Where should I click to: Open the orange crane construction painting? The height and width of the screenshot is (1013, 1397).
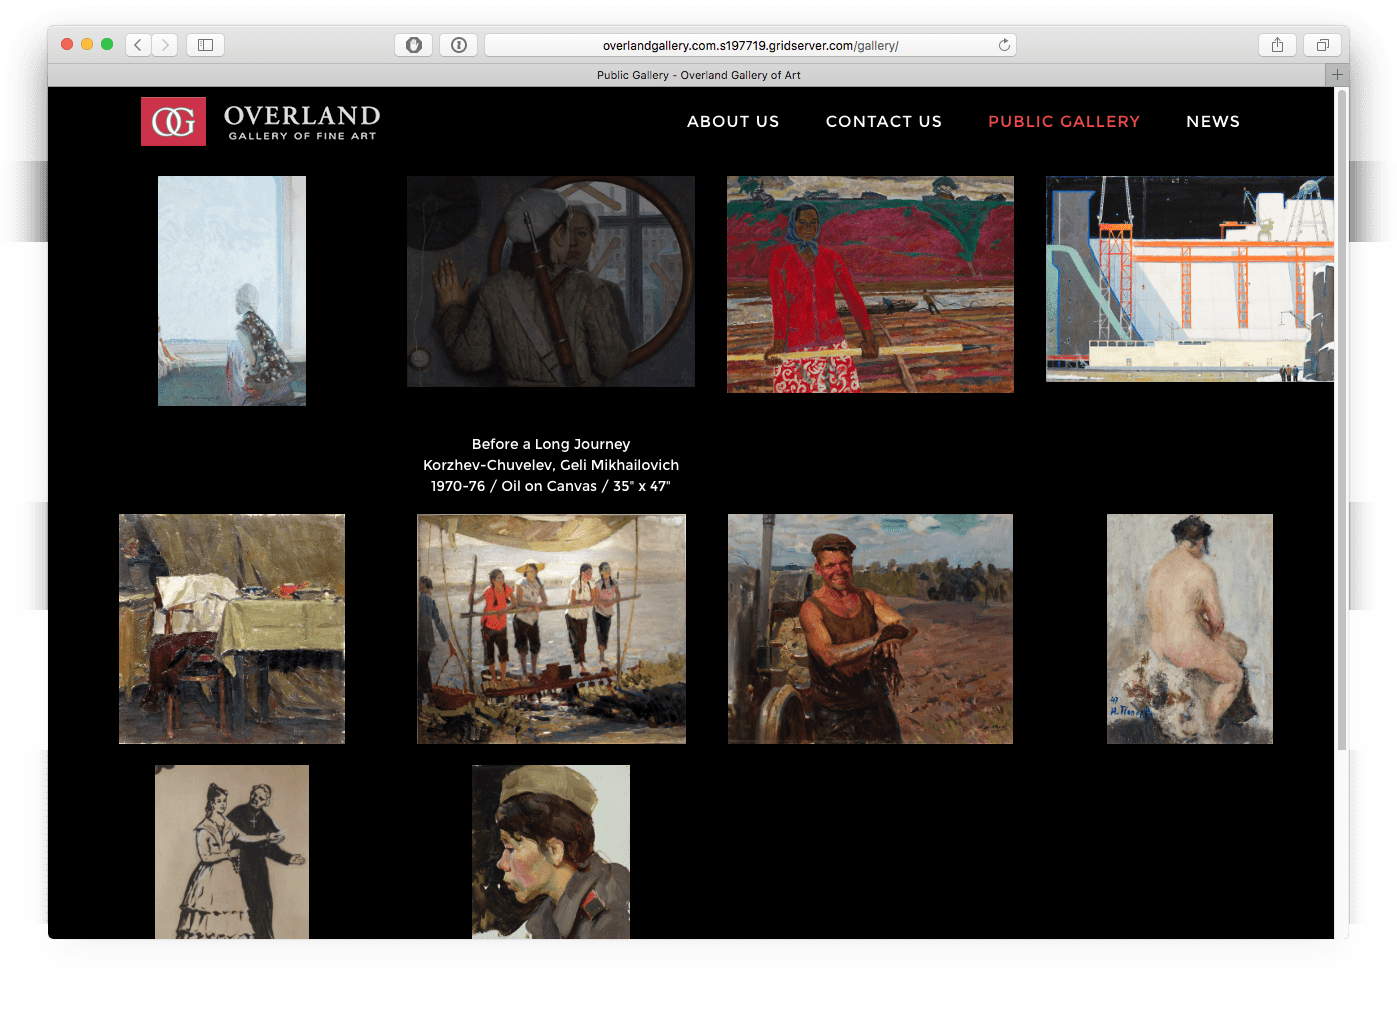pos(1190,279)
